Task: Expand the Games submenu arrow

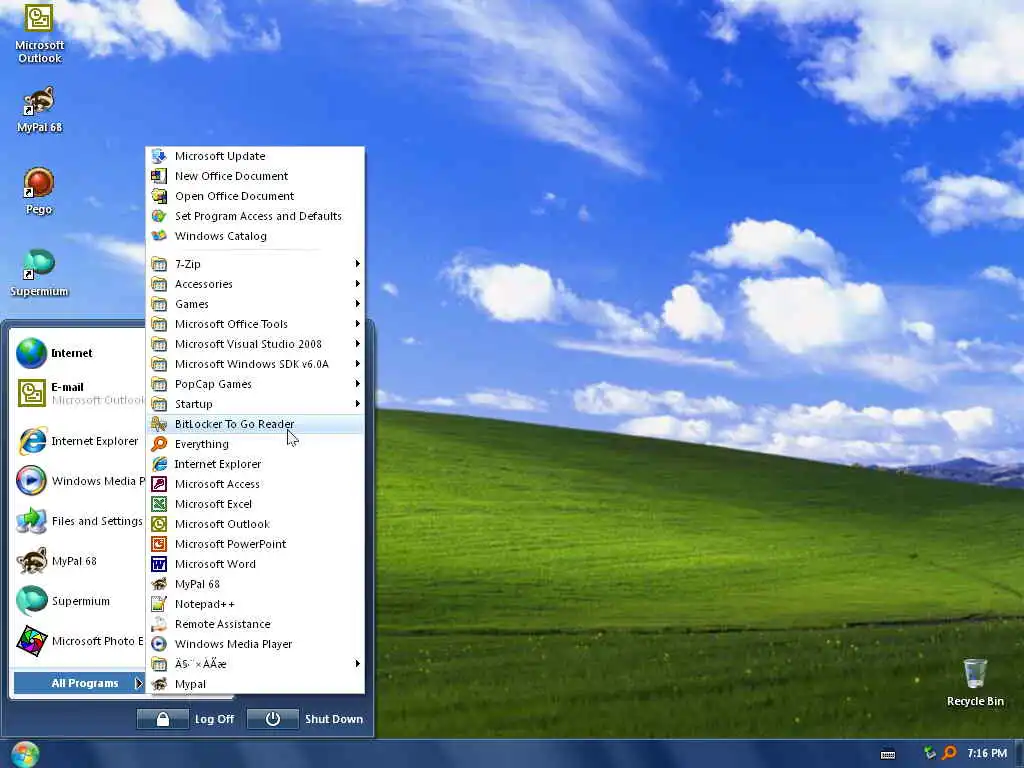Action: [357, 304]
